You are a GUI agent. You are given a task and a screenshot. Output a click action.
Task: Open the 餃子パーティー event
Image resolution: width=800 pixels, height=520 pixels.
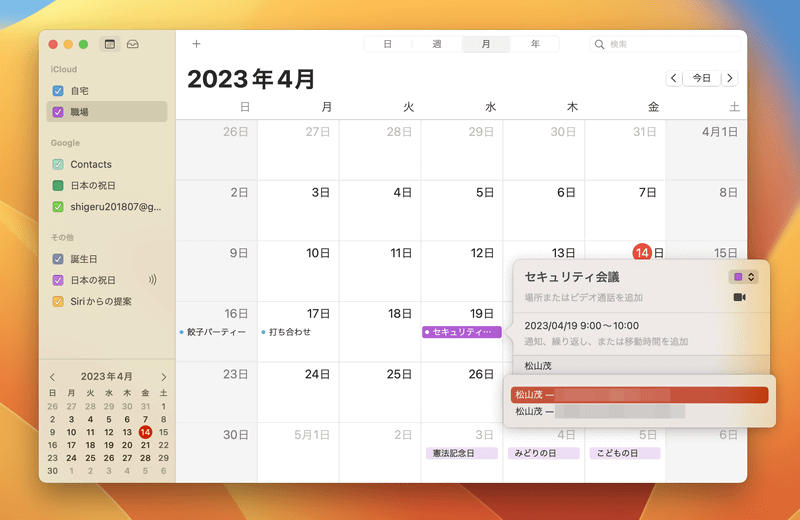tap(213, 332)
